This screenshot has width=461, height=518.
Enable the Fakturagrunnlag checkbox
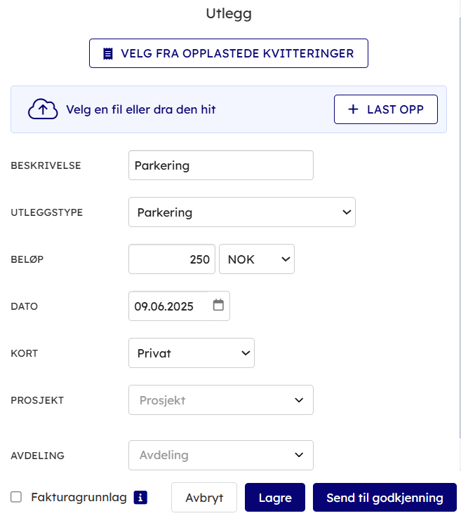(16, 497)
